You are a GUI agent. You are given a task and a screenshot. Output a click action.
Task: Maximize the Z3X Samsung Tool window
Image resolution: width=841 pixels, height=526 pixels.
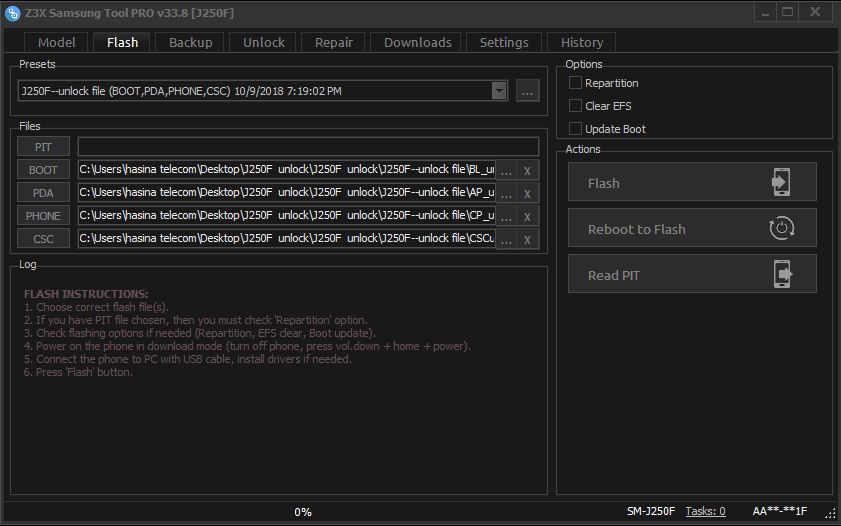(x=787, y=12)
